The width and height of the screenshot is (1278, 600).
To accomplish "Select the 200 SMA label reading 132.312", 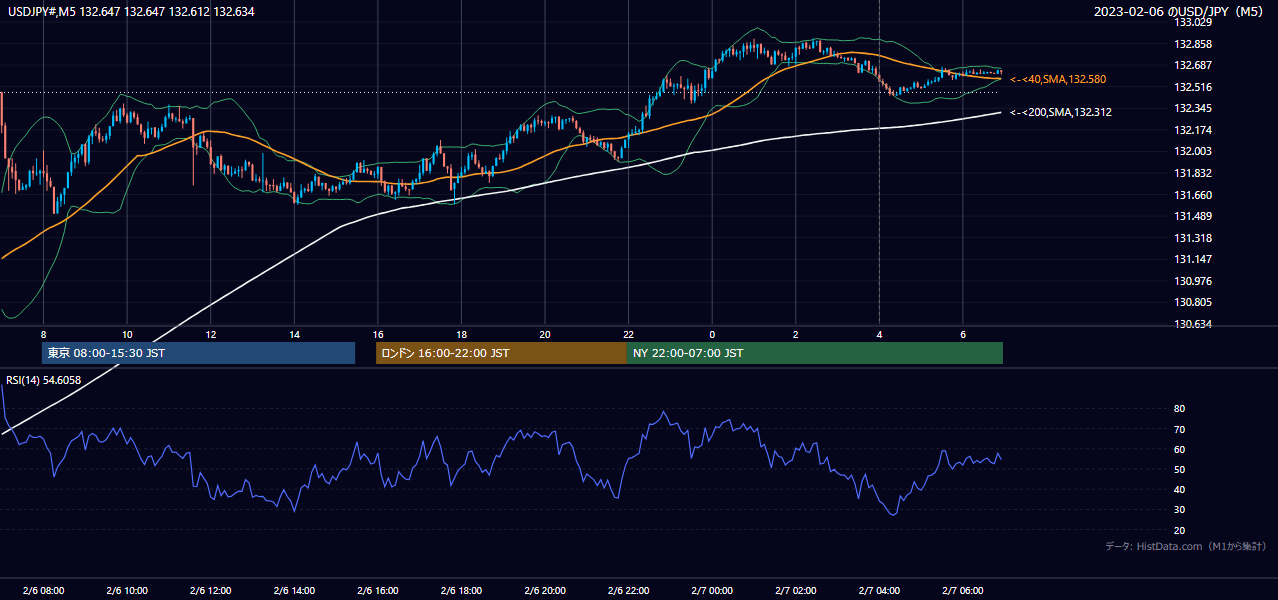I will pyautogui.click(x=1061, y=113).
